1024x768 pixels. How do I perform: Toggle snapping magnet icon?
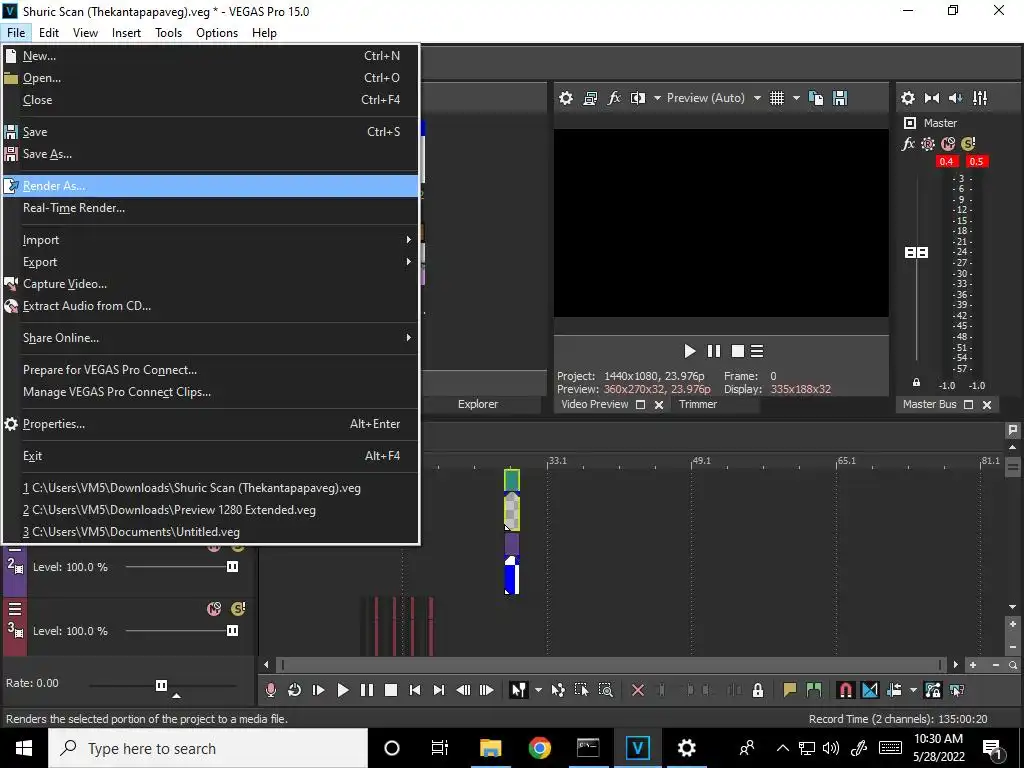point(846,690)
